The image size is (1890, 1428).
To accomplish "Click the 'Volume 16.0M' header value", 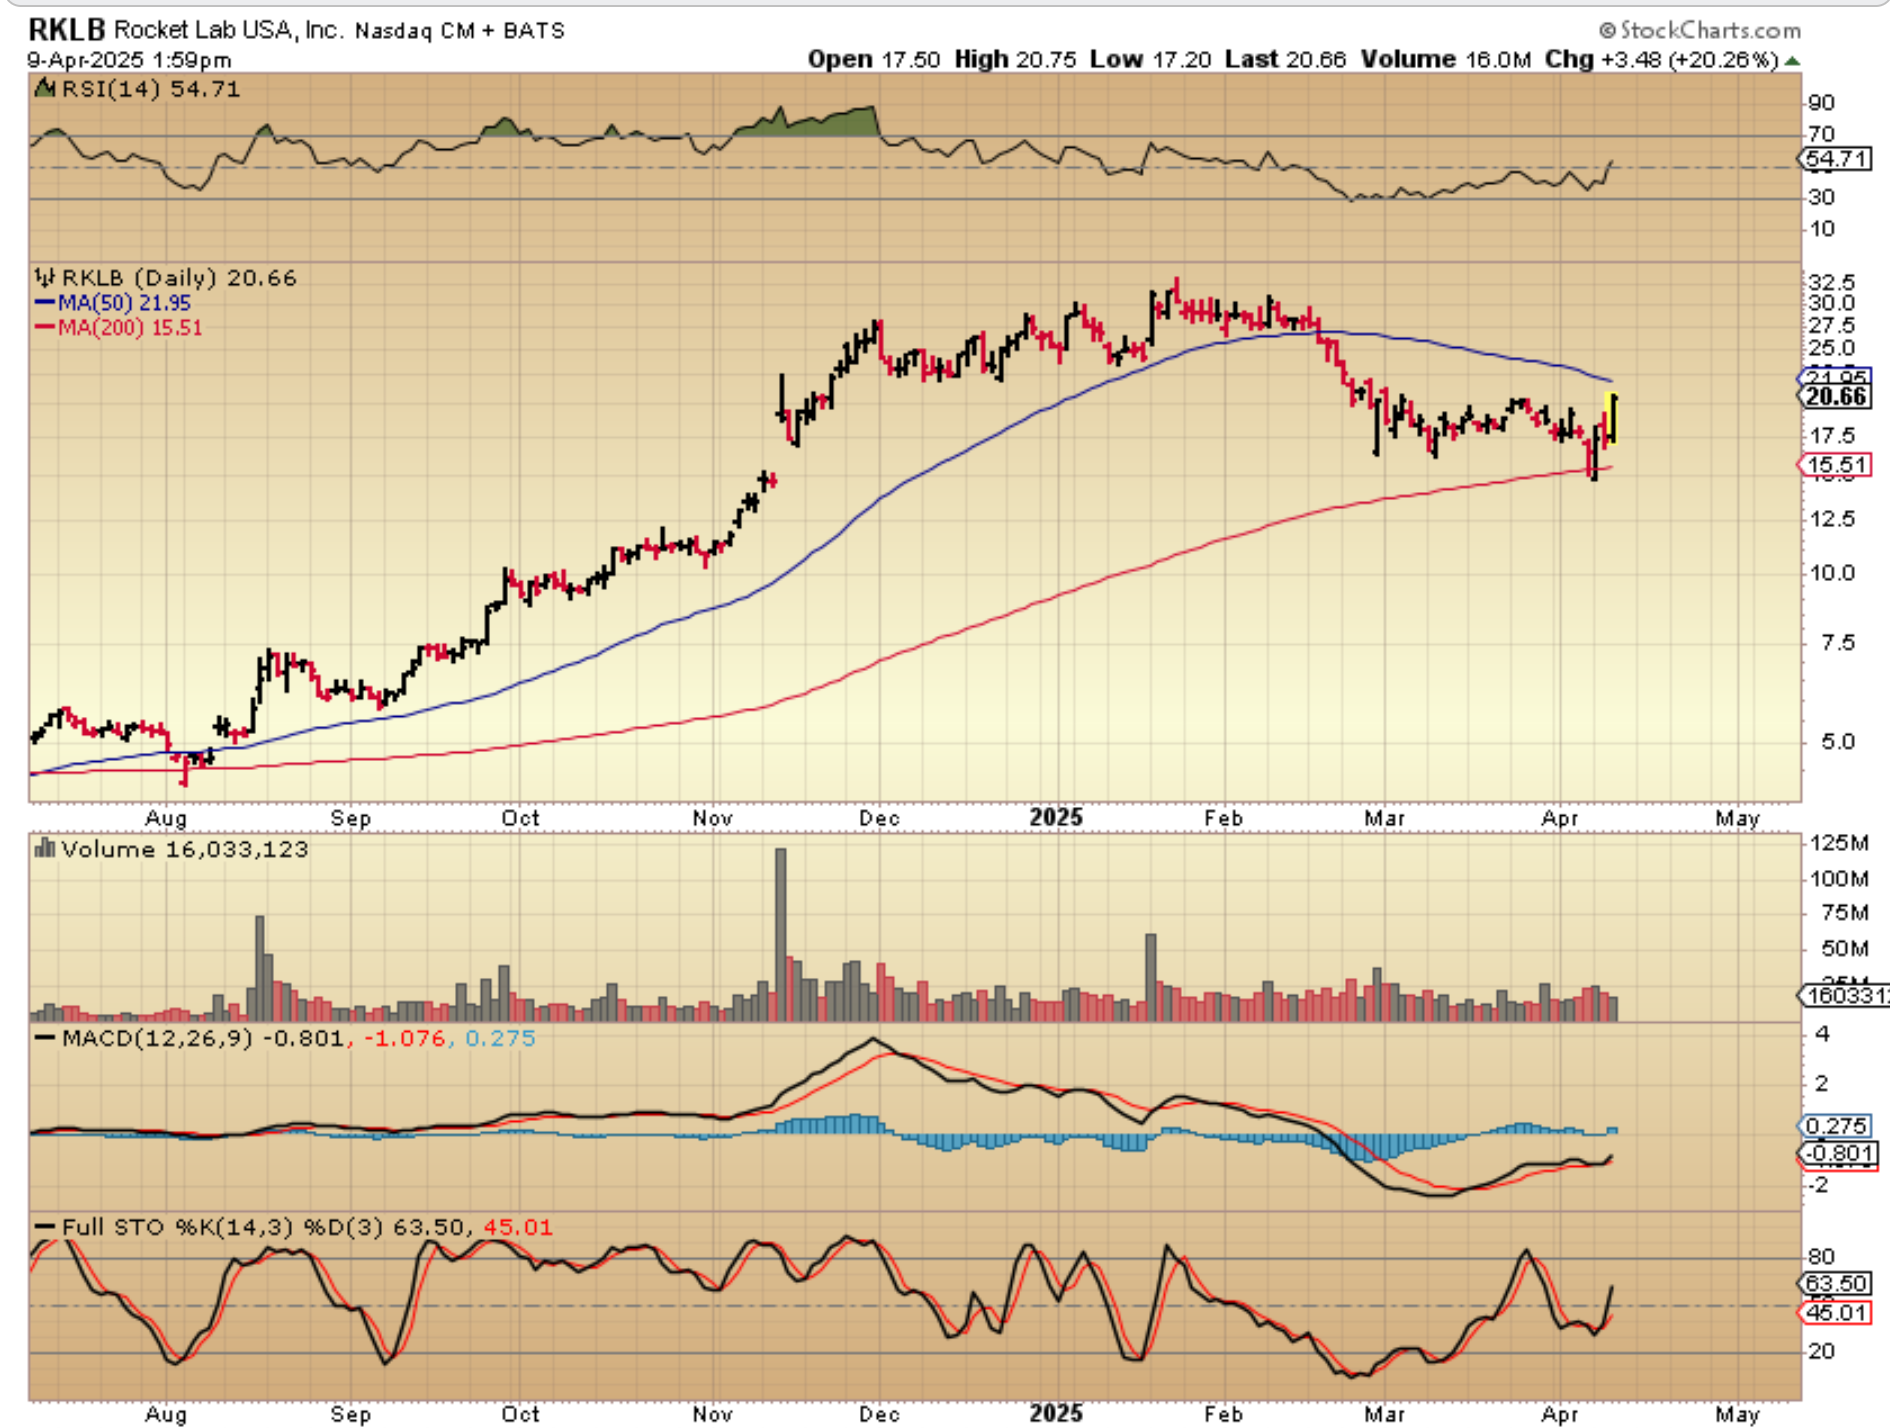I will 1445,60.
